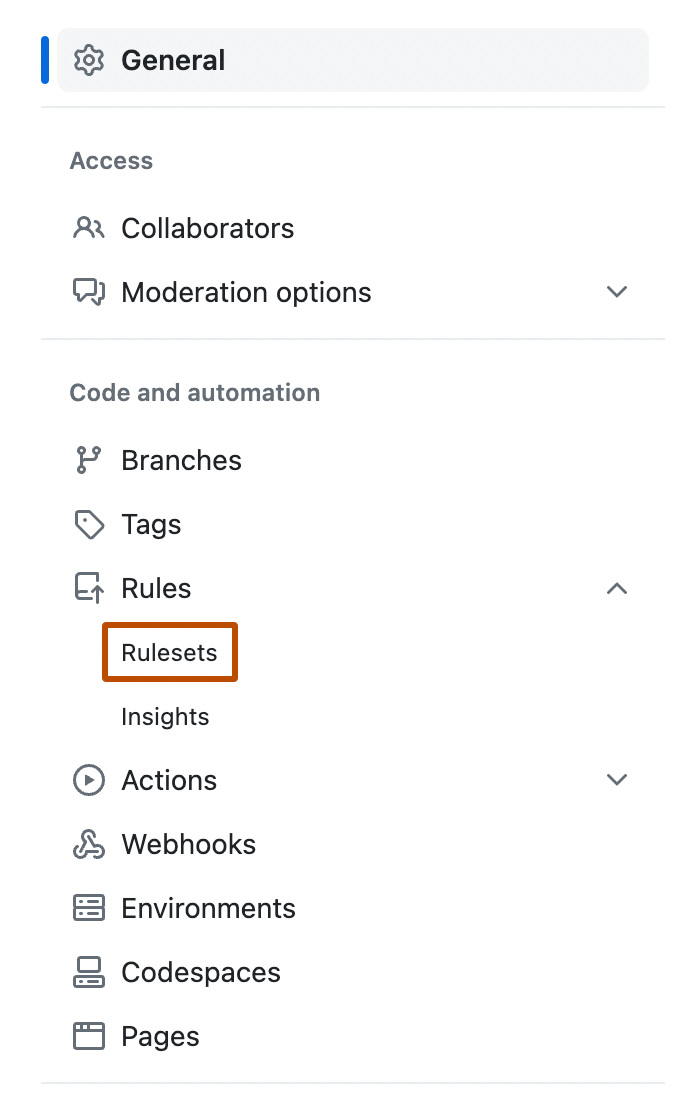
Task: Click the tag icon beside Tags
Action: coord(89,524)
